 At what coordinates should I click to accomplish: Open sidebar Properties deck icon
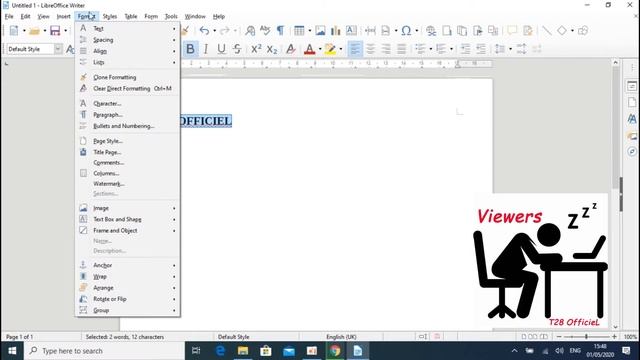631,86
